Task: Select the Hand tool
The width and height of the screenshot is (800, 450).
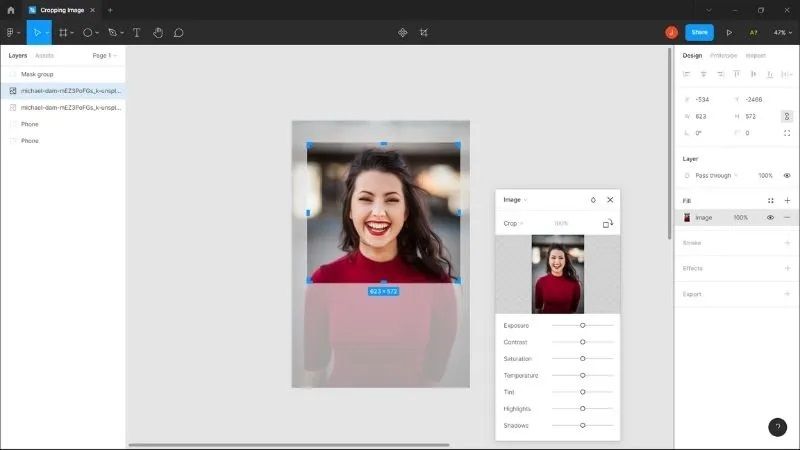Action: pyautogui.click(x=158, y=32)
